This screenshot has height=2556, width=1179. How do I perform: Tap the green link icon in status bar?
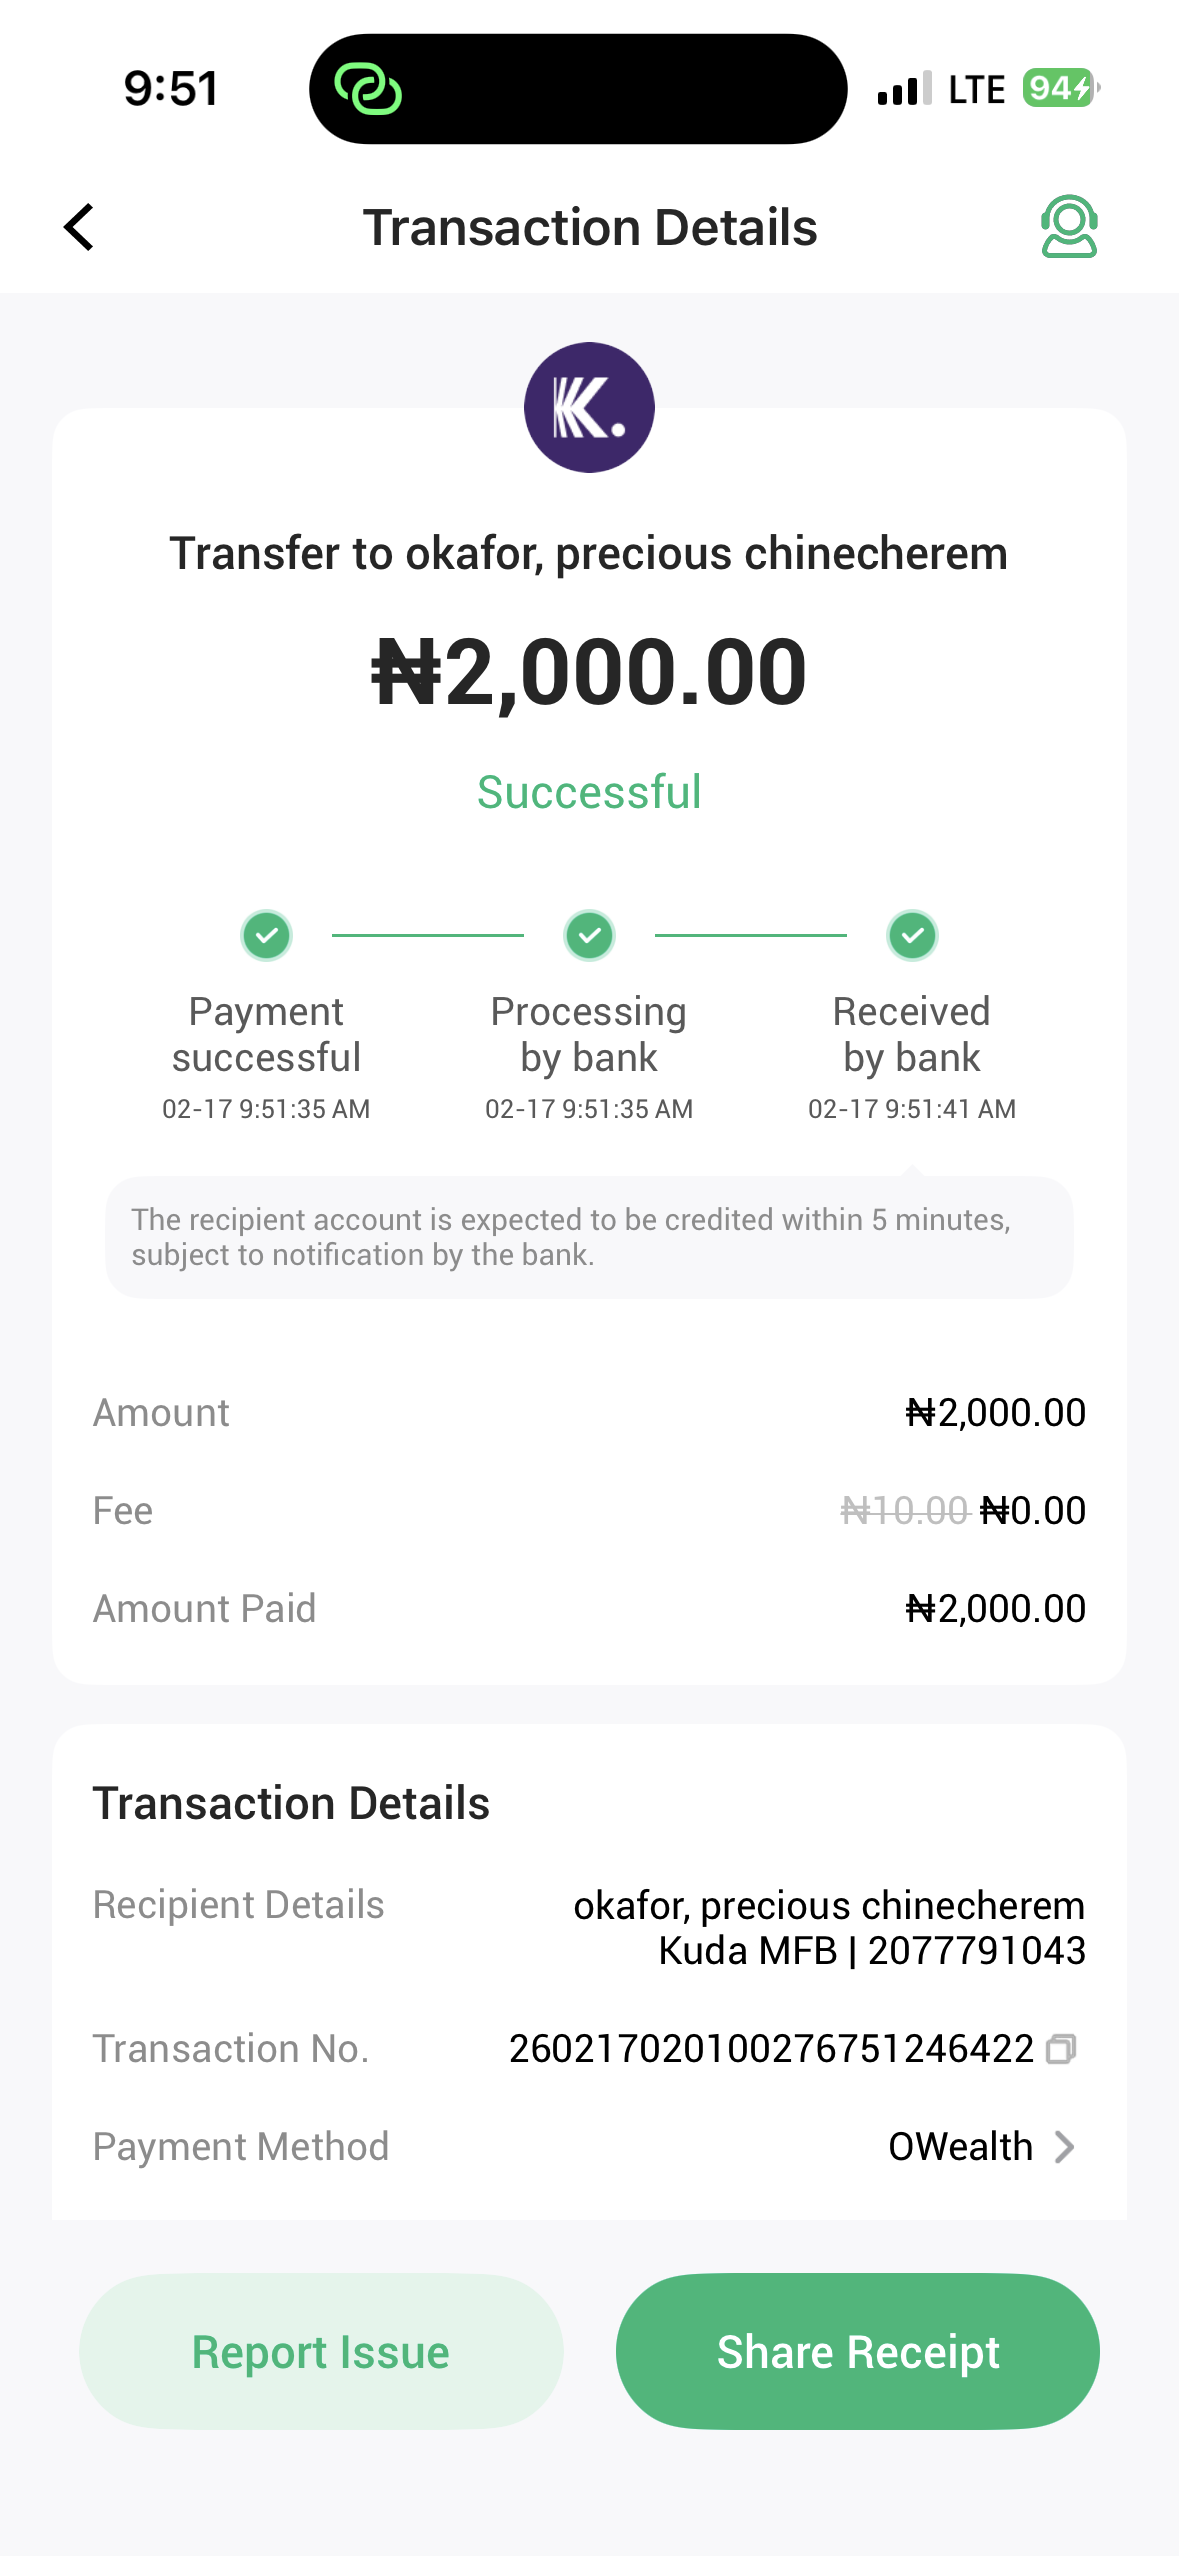pos(368,89)
